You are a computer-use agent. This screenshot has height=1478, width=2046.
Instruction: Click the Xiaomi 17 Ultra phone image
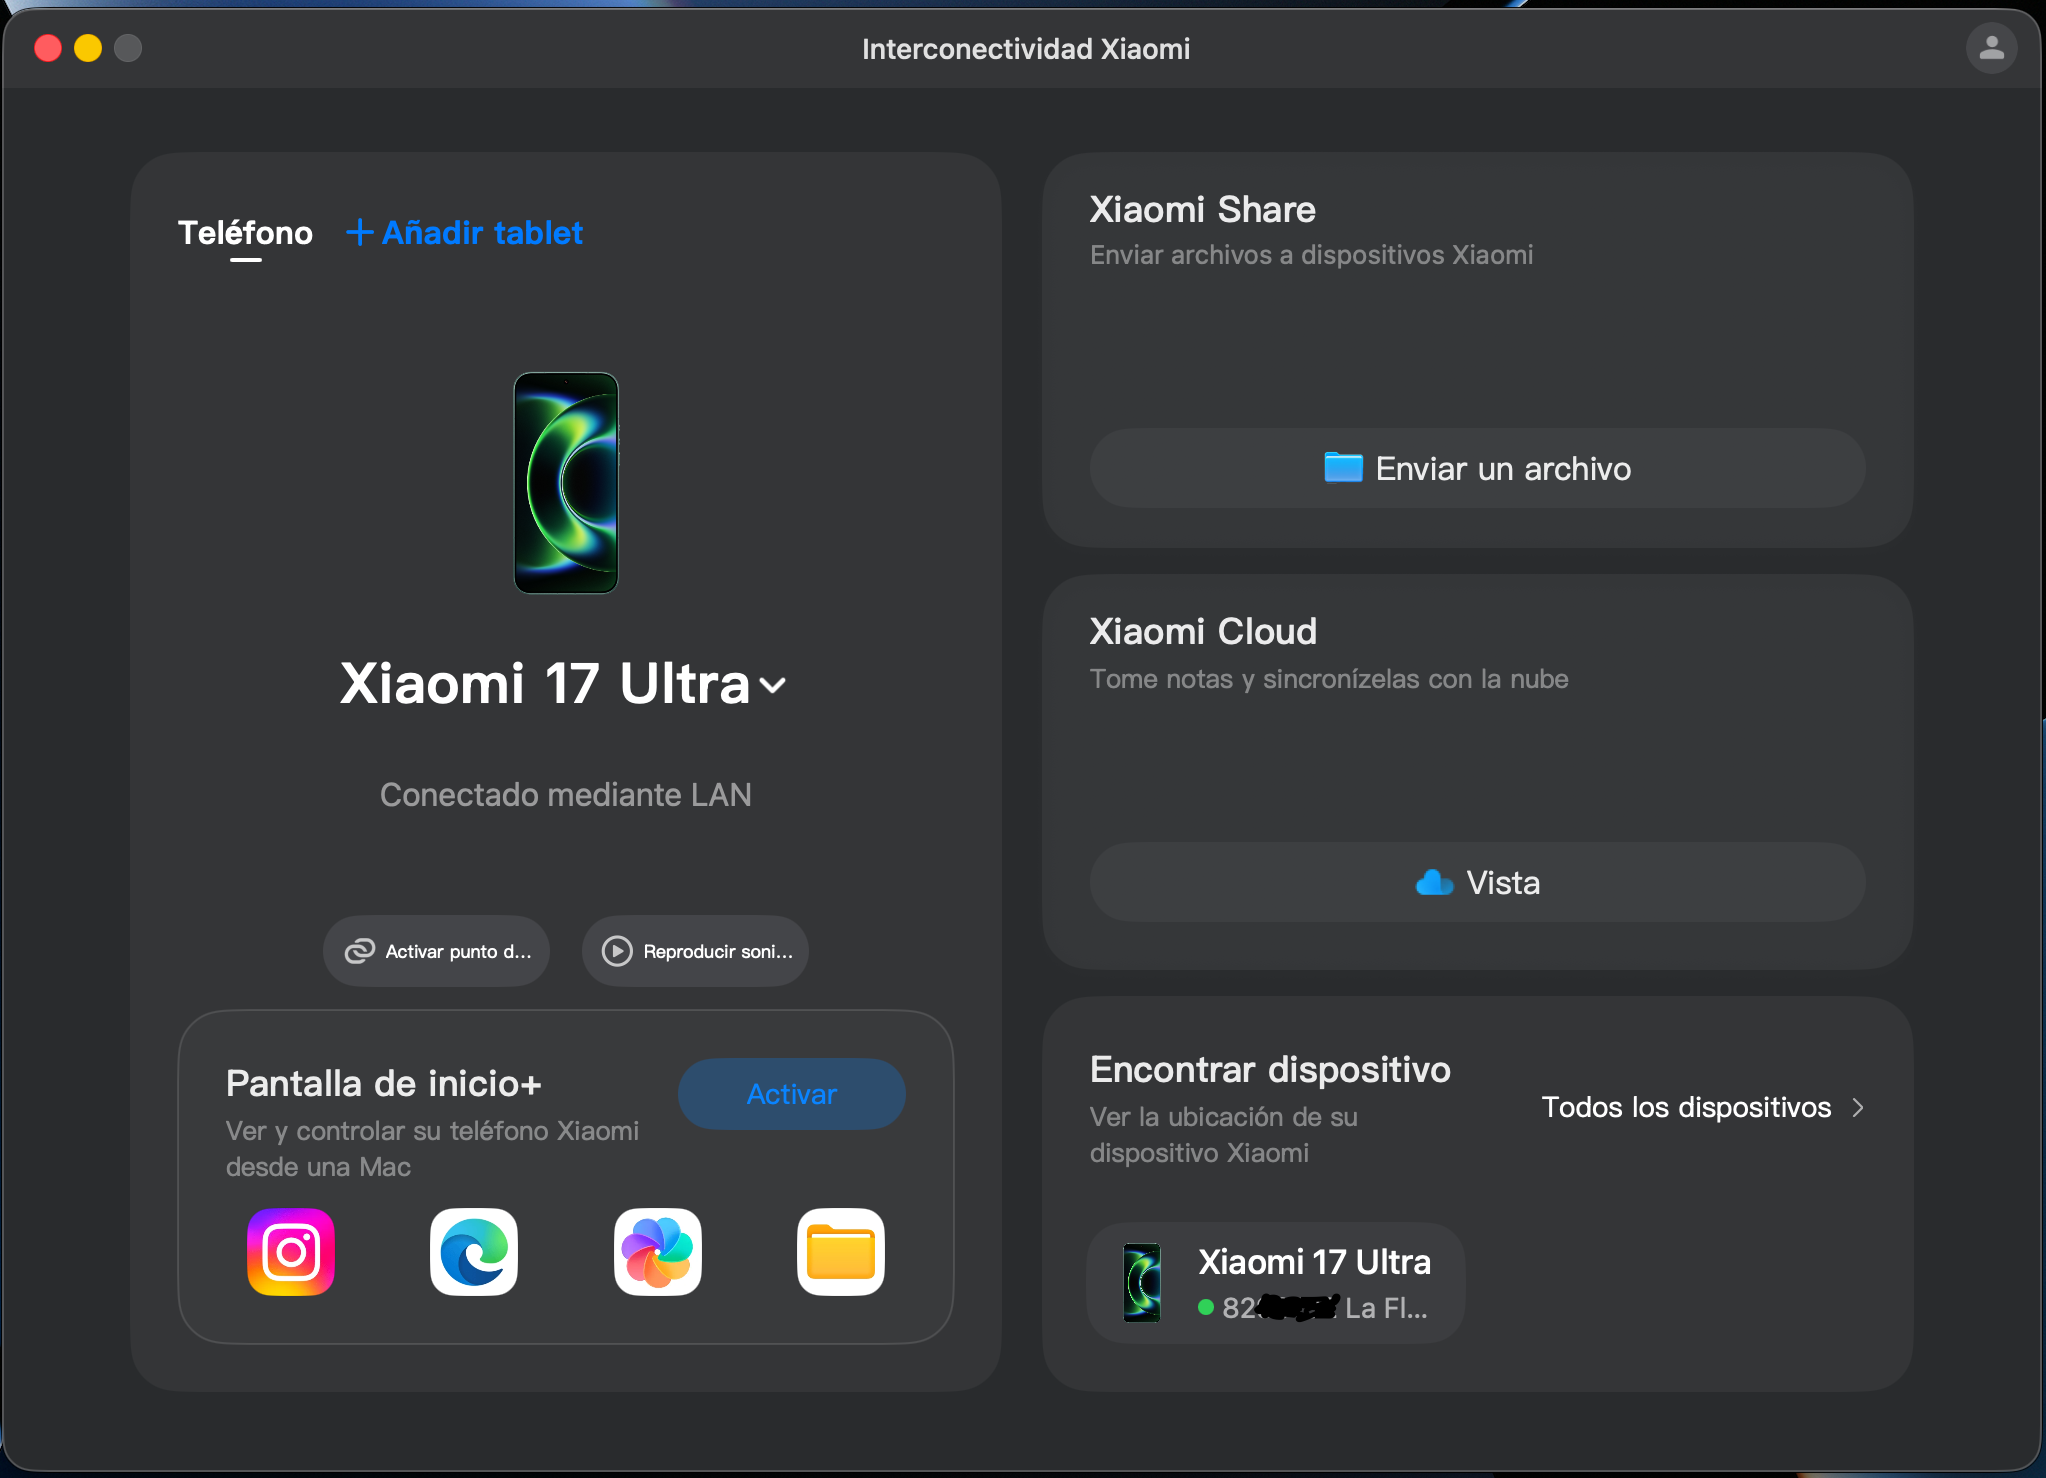tap(566, 483)
